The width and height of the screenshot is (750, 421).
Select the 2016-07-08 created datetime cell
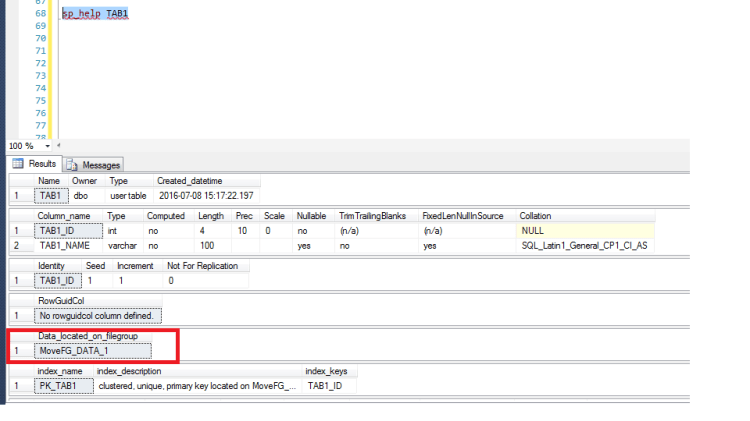click(x=207, y=196)
